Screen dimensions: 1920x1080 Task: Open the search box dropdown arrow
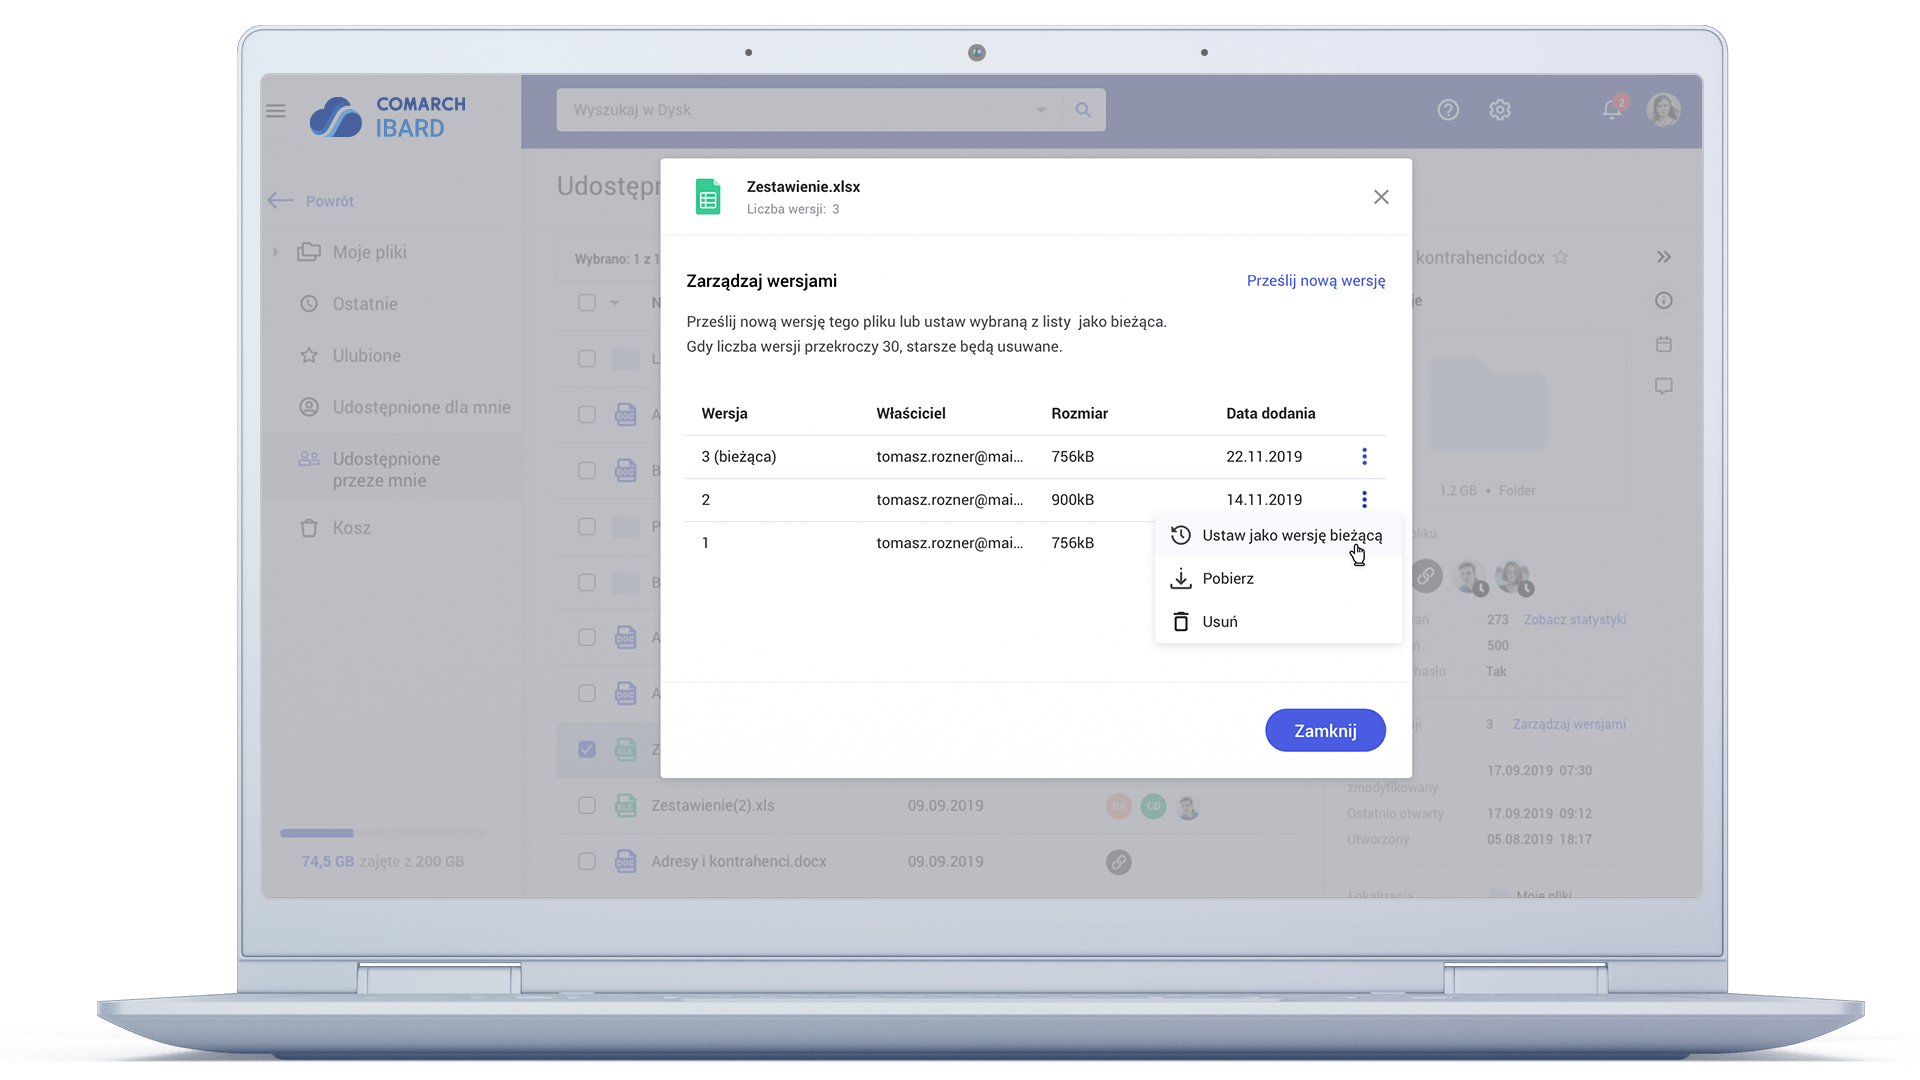pos(1041,110)
